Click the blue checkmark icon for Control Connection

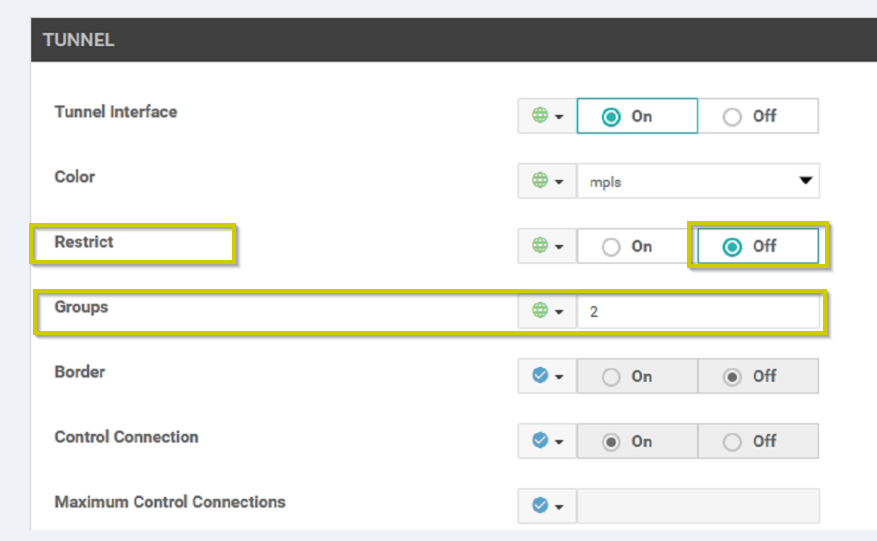tap(540, 440)
